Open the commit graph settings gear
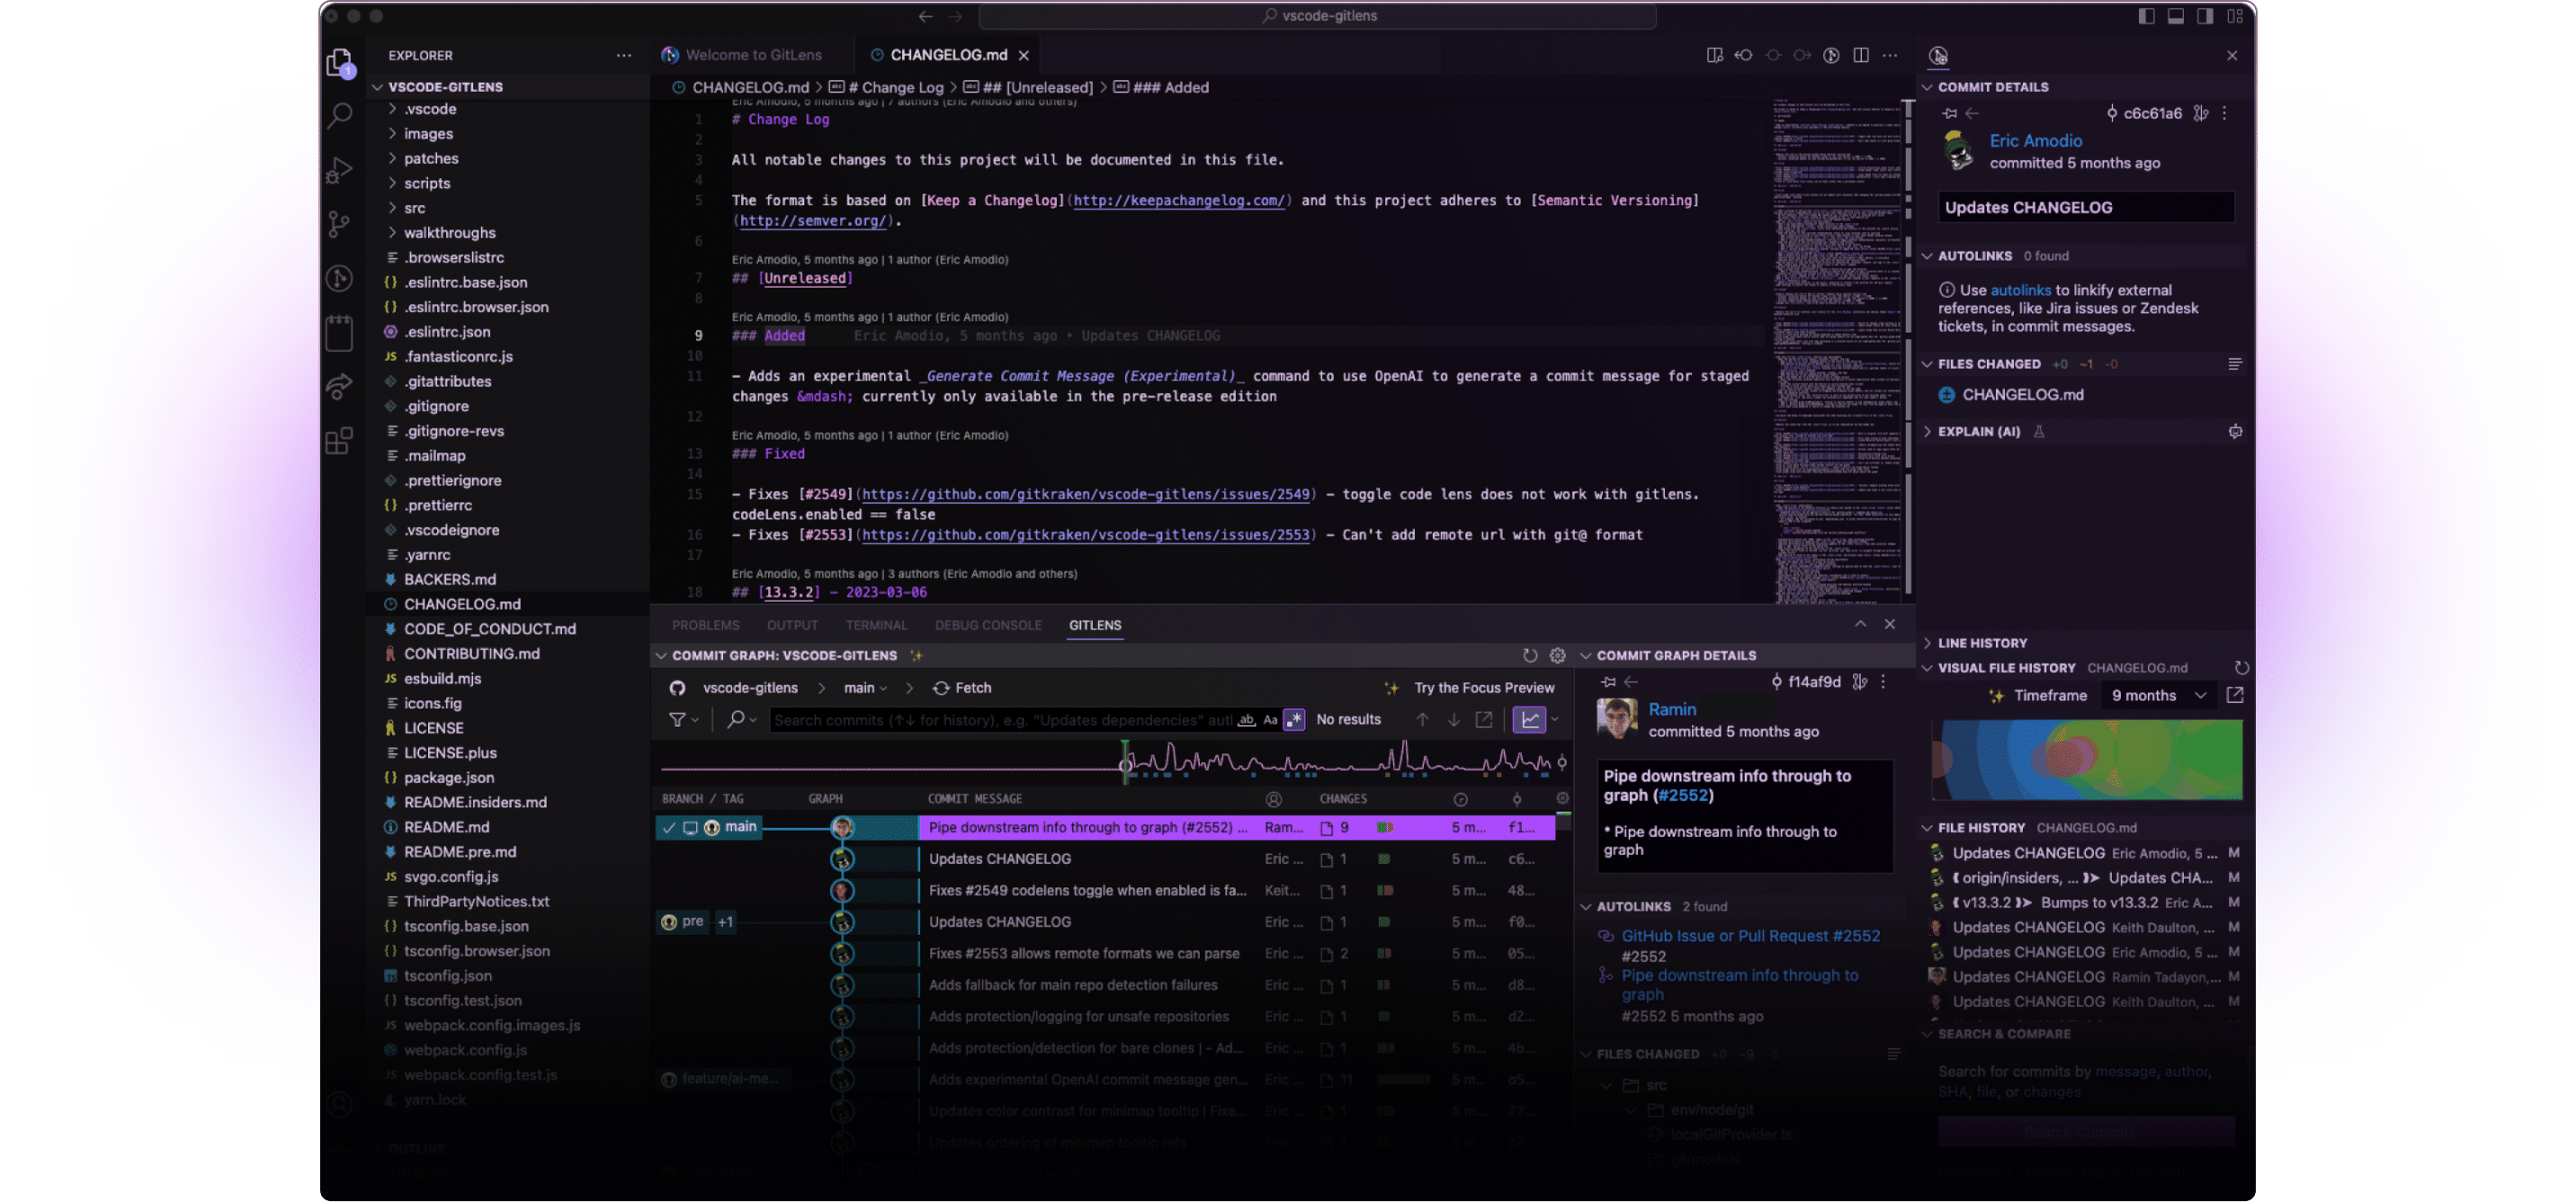This screenshot has width=2576, height=1203. pyautogui.click(x=1558, y=656)
